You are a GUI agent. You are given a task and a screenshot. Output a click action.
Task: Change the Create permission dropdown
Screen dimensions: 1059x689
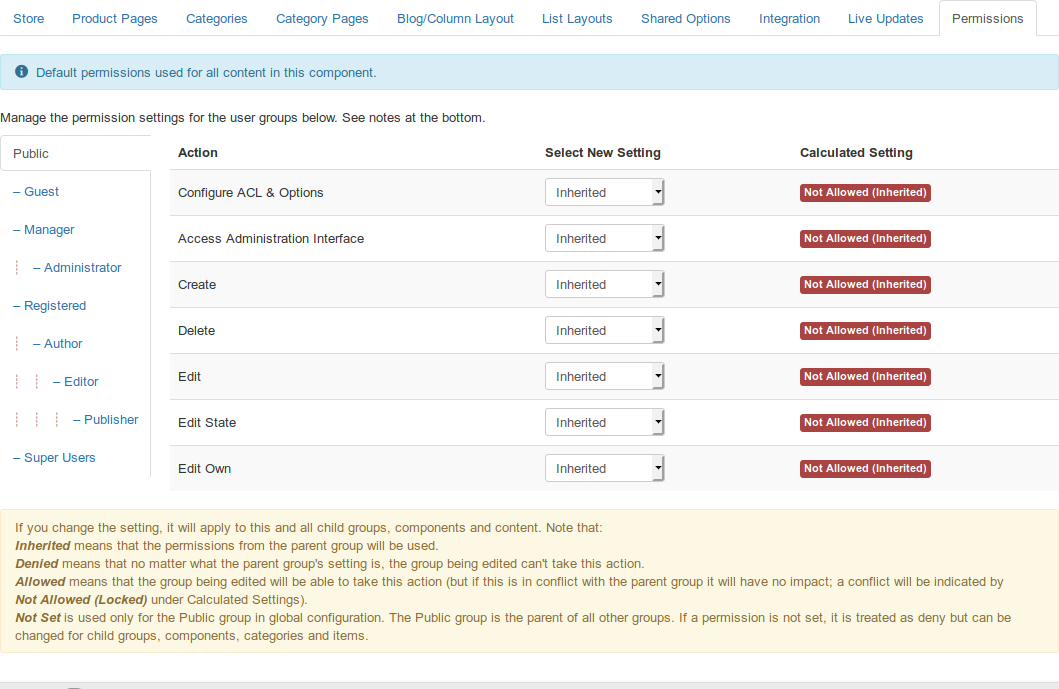tap(604, 284)
